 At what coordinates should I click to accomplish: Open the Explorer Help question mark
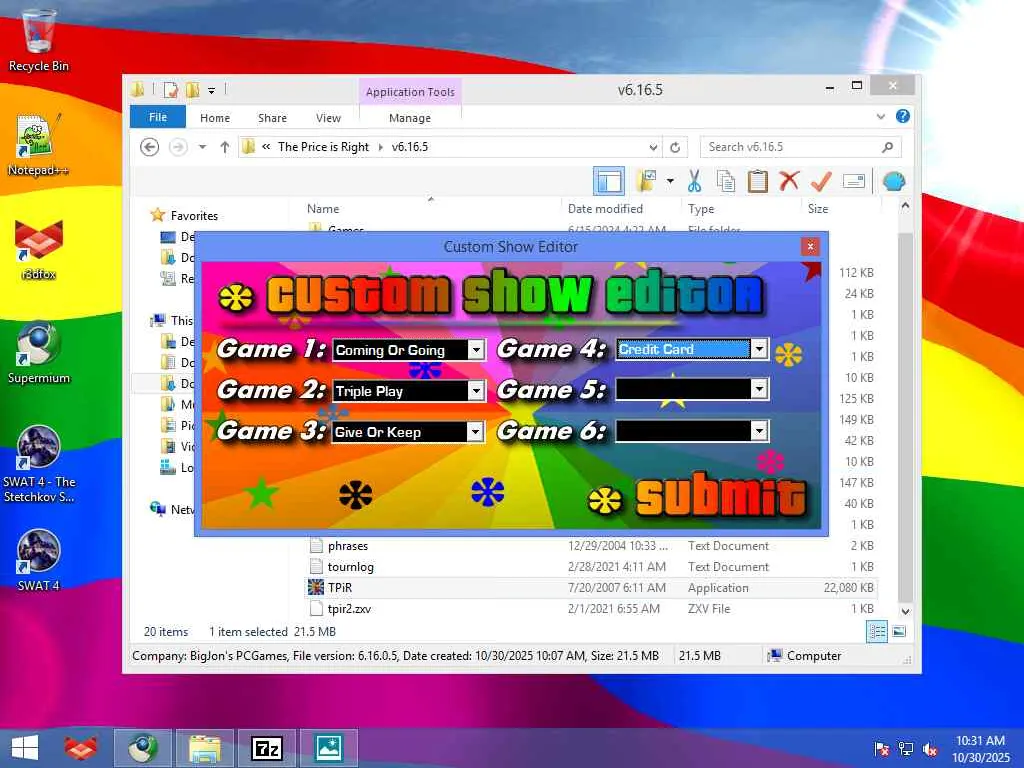903,116
